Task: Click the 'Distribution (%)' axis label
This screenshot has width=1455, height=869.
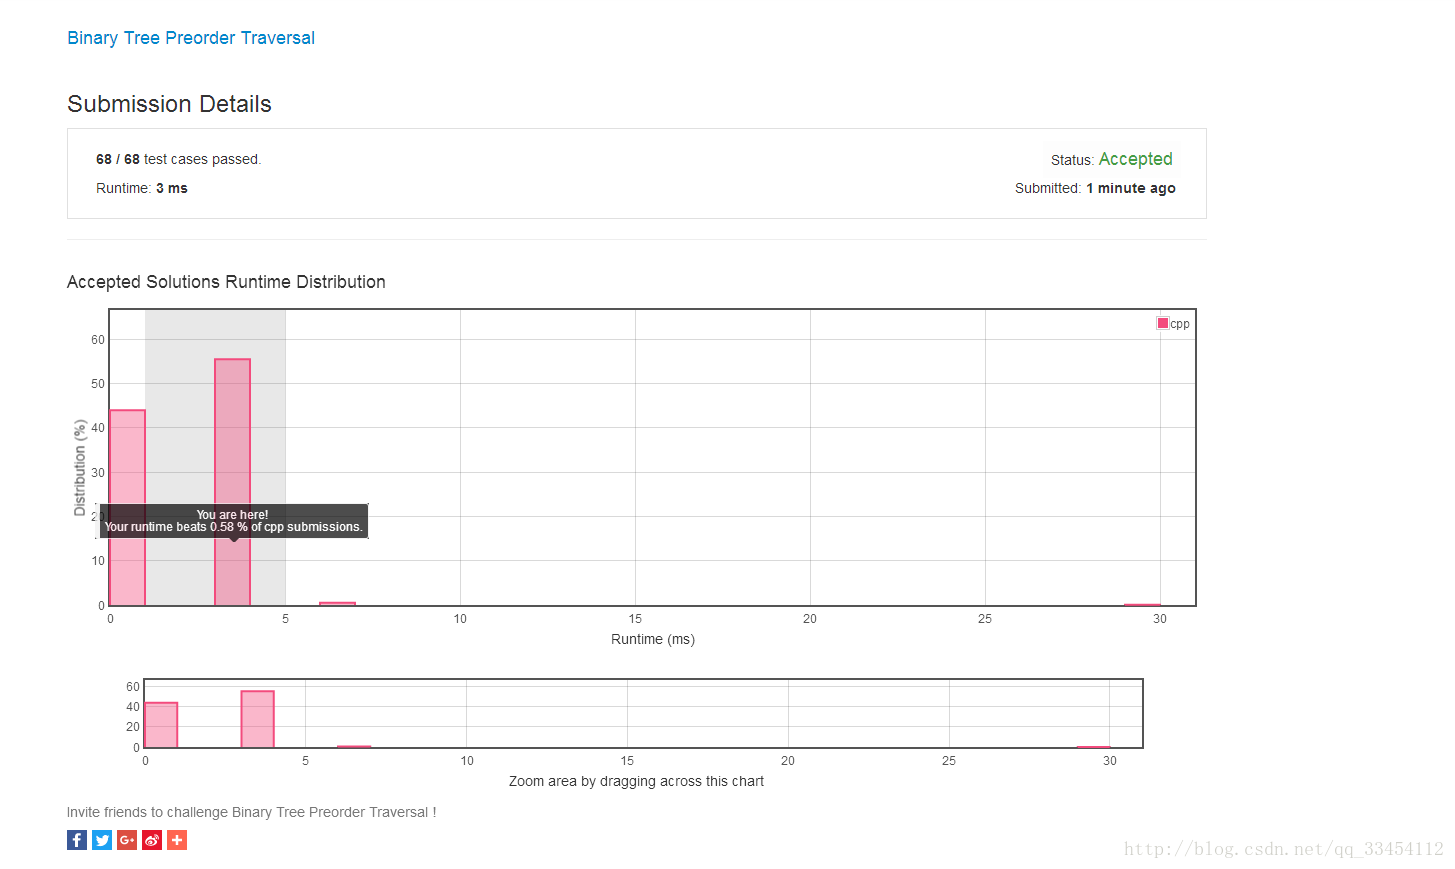Action: pos(80,468)
